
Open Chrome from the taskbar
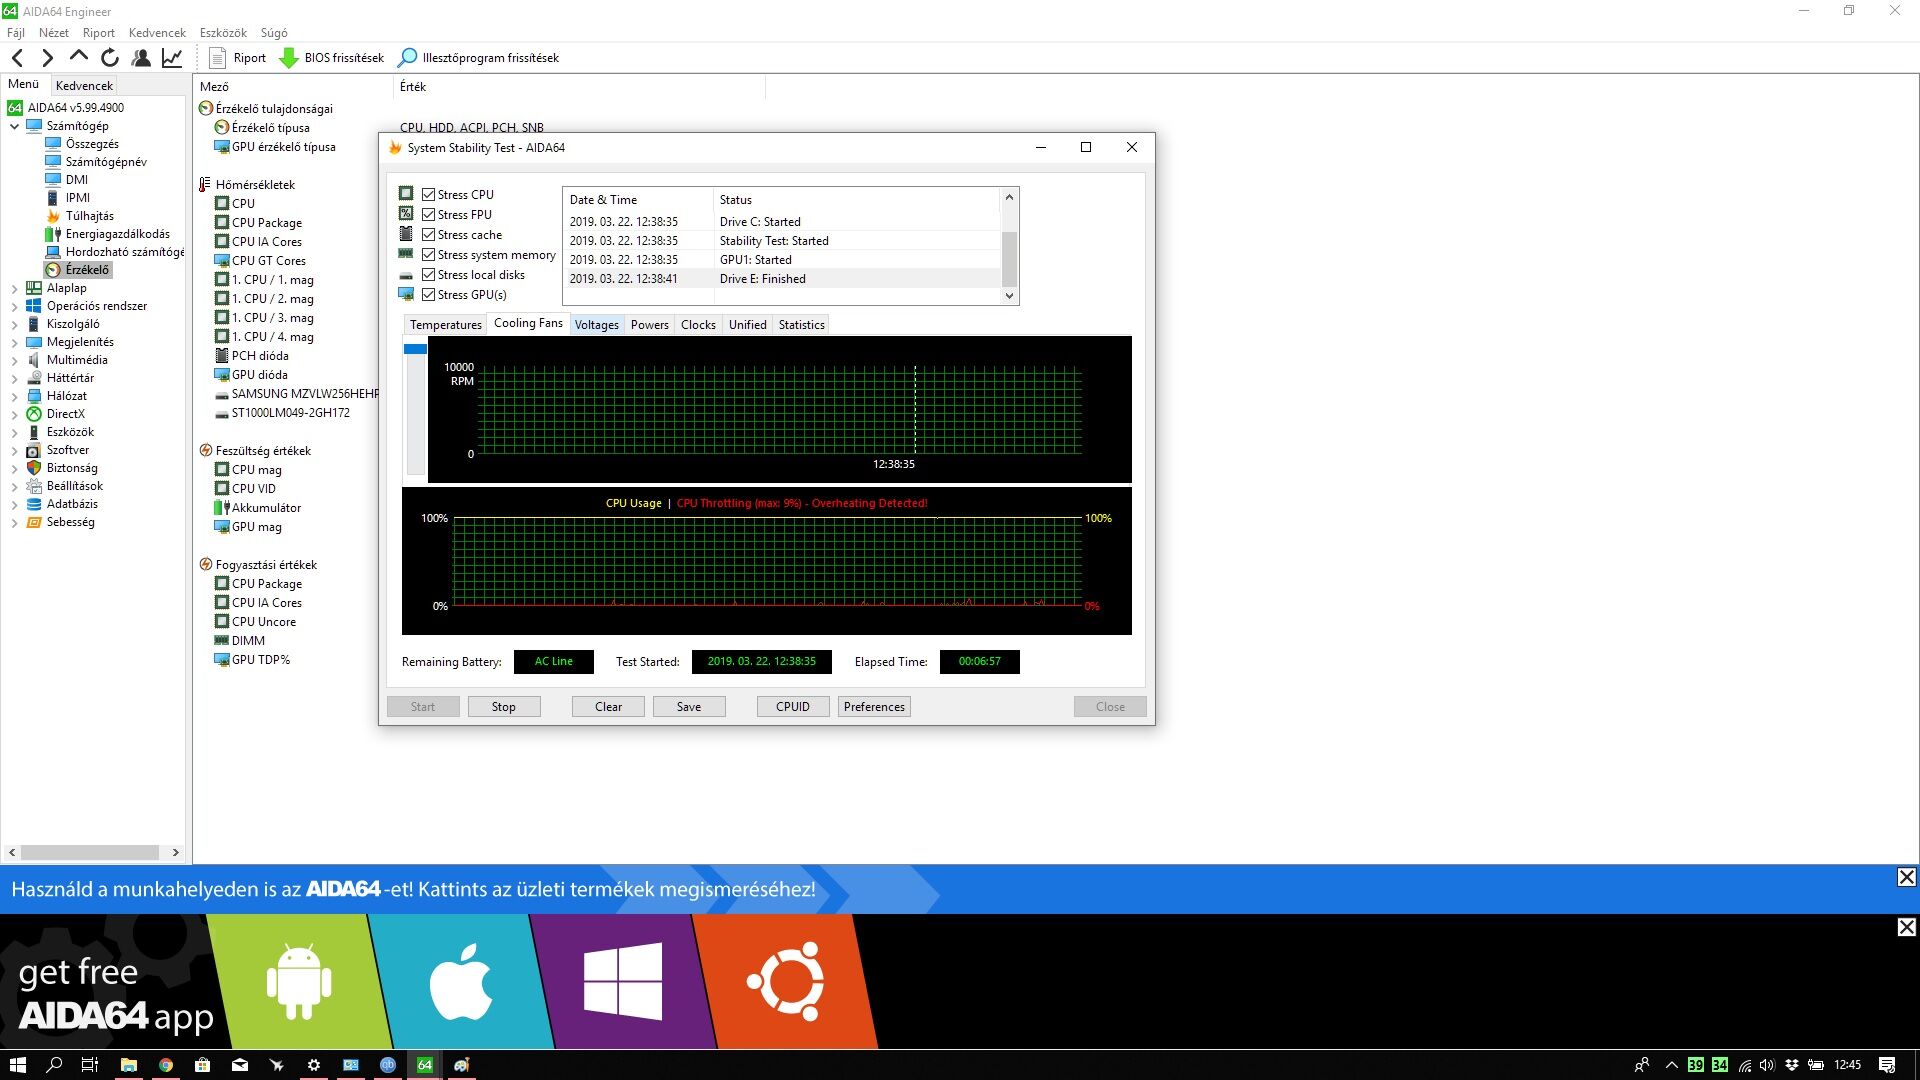[166, 1065]
